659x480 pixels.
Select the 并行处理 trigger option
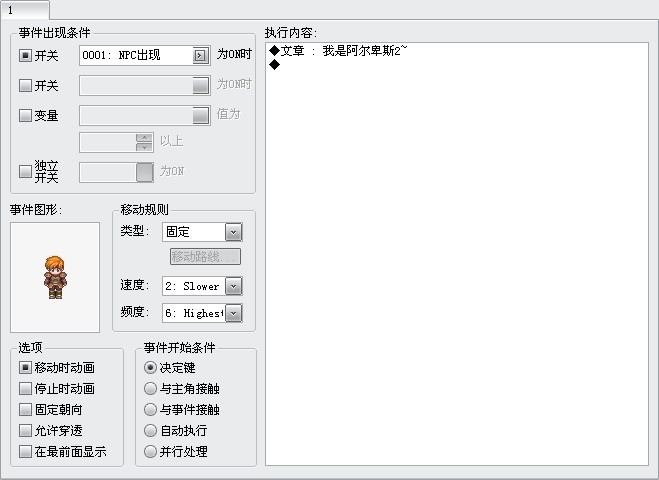tap(150, 451)
